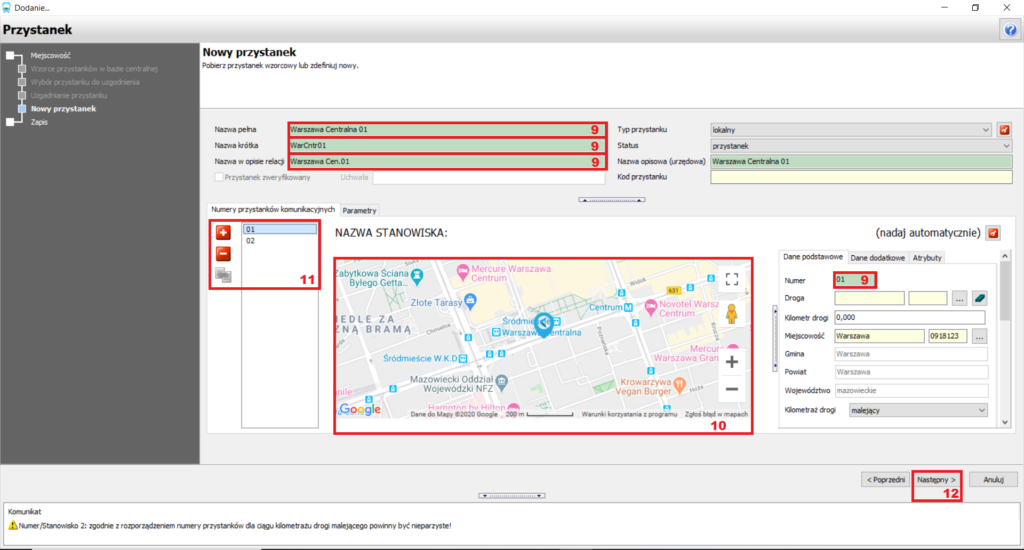This screenshot has height=550, width=1024.
Task: Switch to the Parametry tab
Action: tap(359, 210)
